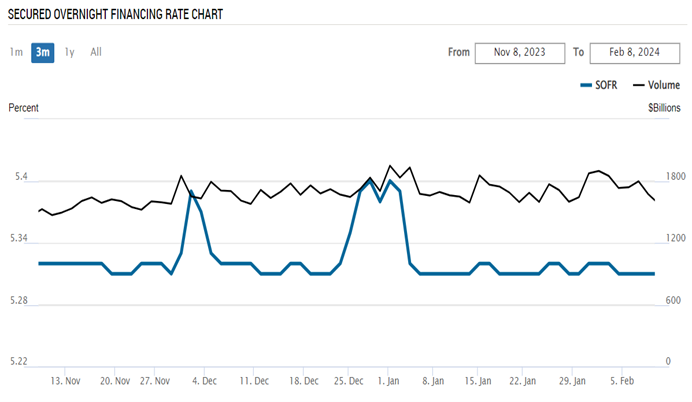Click the 5.4 percent axis label
The image size is (692, 402).
click(x=20, y=179)
